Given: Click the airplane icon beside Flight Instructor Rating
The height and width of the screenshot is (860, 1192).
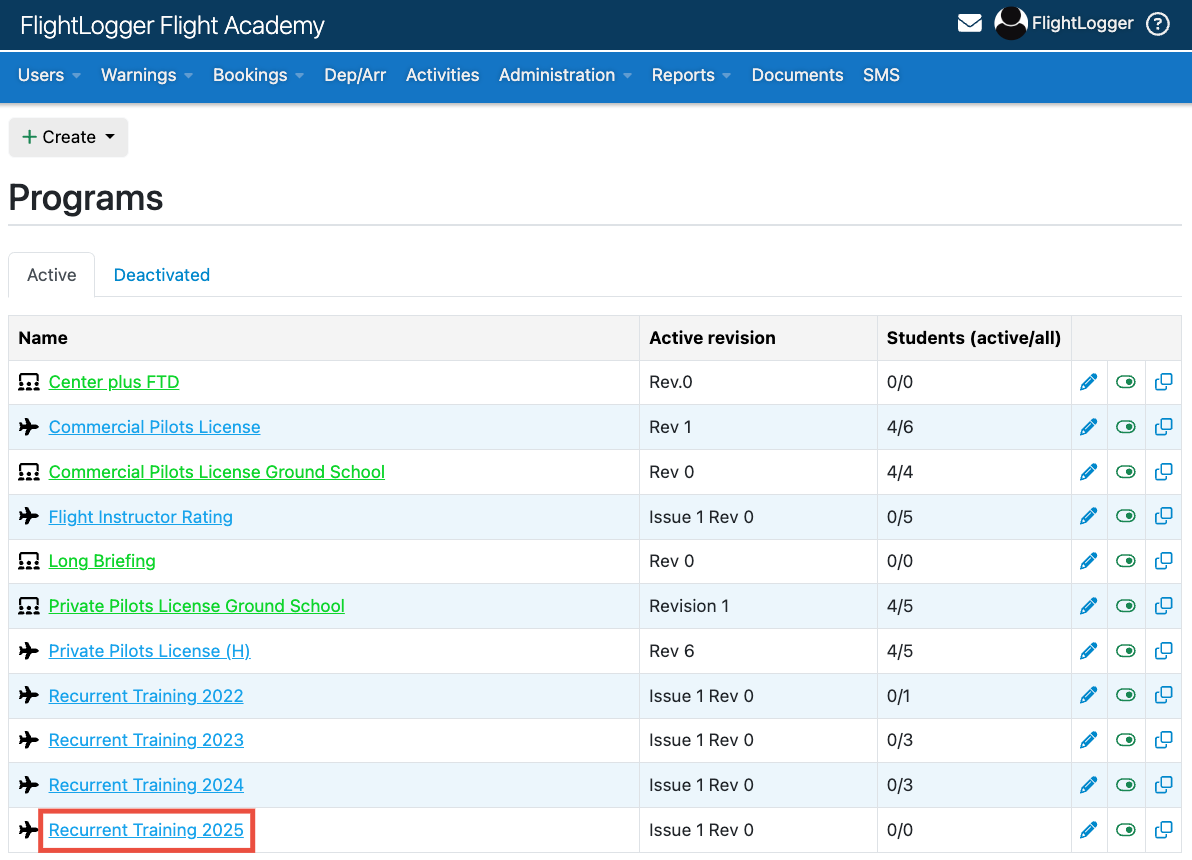Looking at the screenshot, I should (x=28, y=516).
